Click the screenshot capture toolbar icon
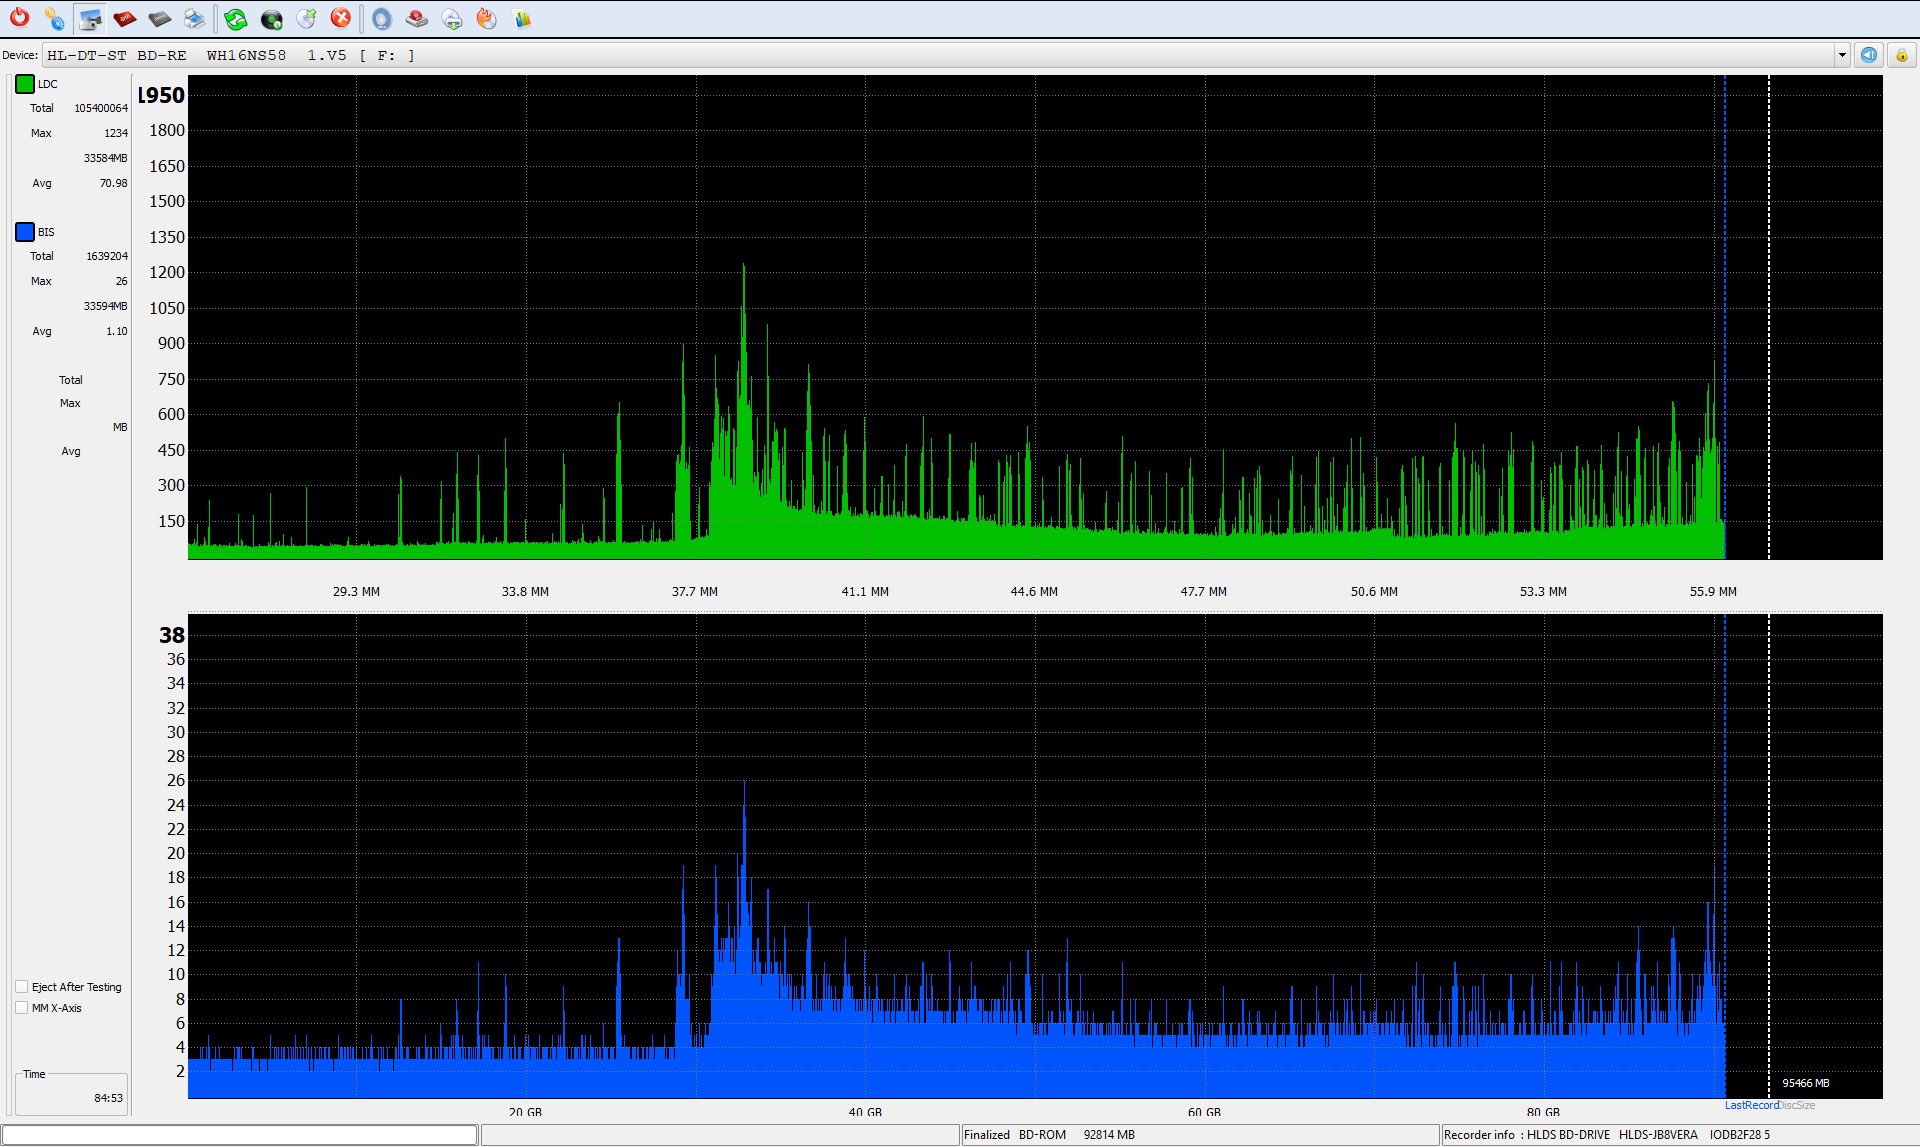Image resolution: width=1920 pixels, height=1147 pixels. pos(90,18)
